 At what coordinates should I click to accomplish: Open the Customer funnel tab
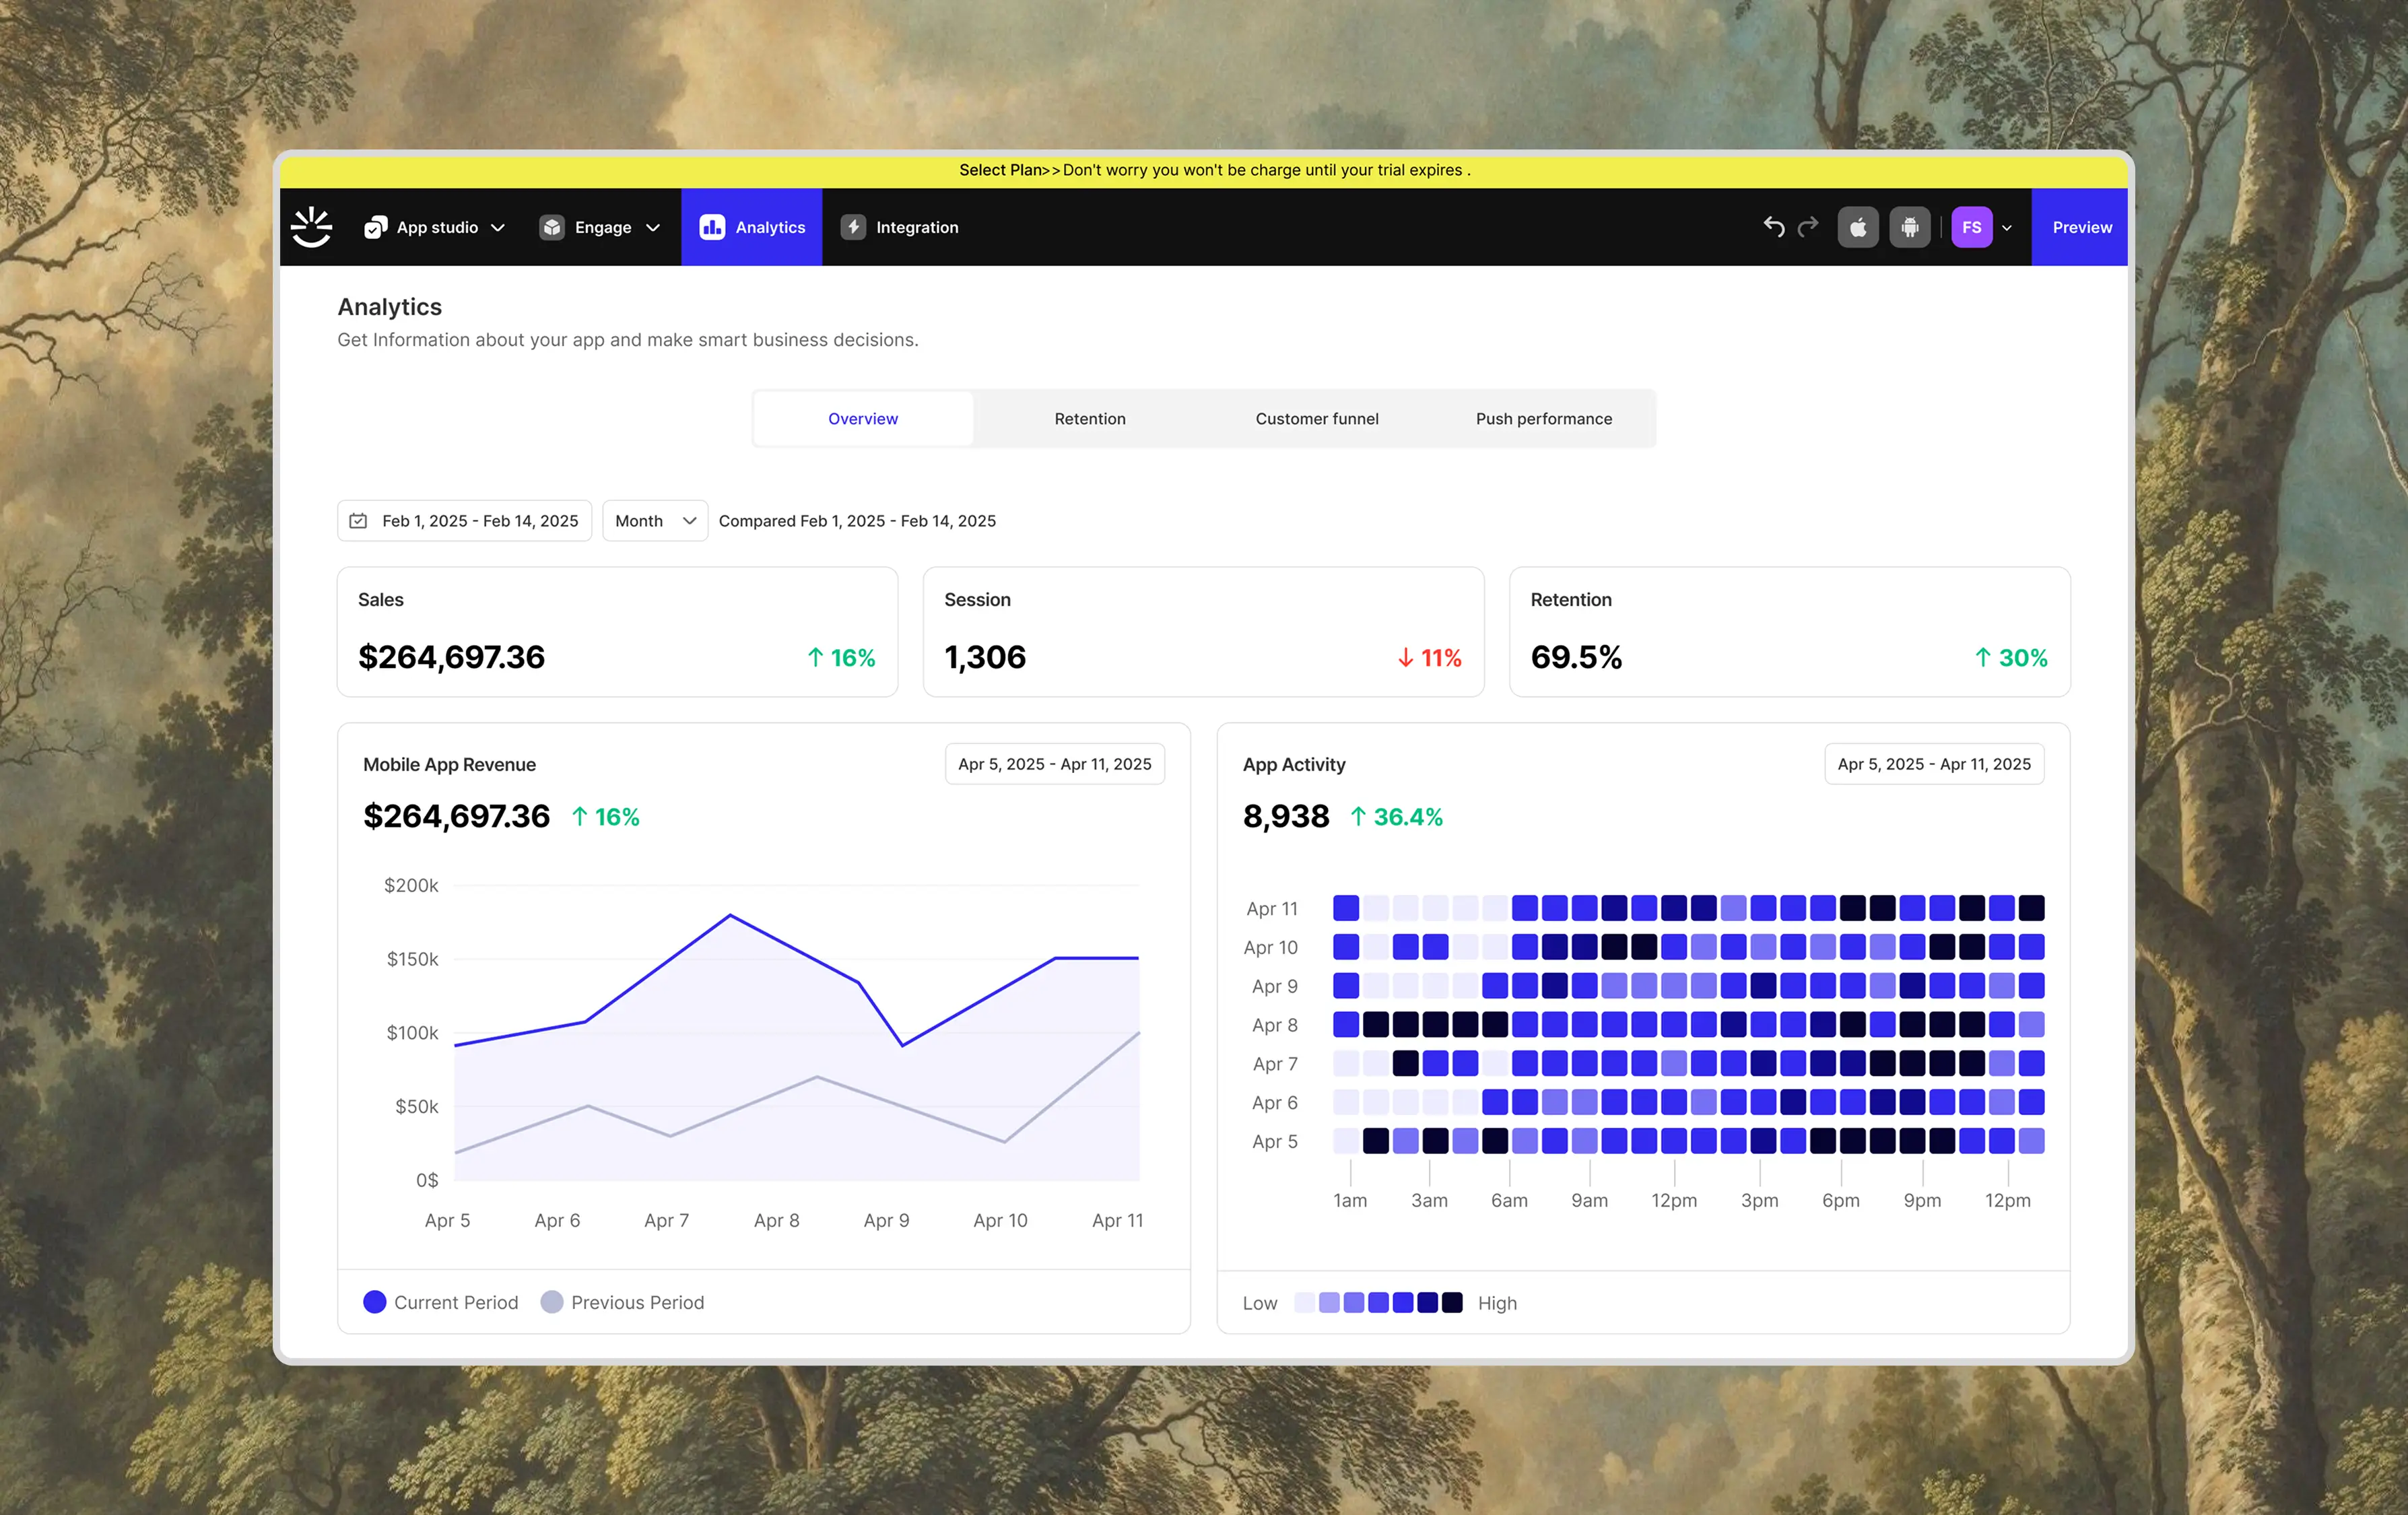click(1316, 419)
